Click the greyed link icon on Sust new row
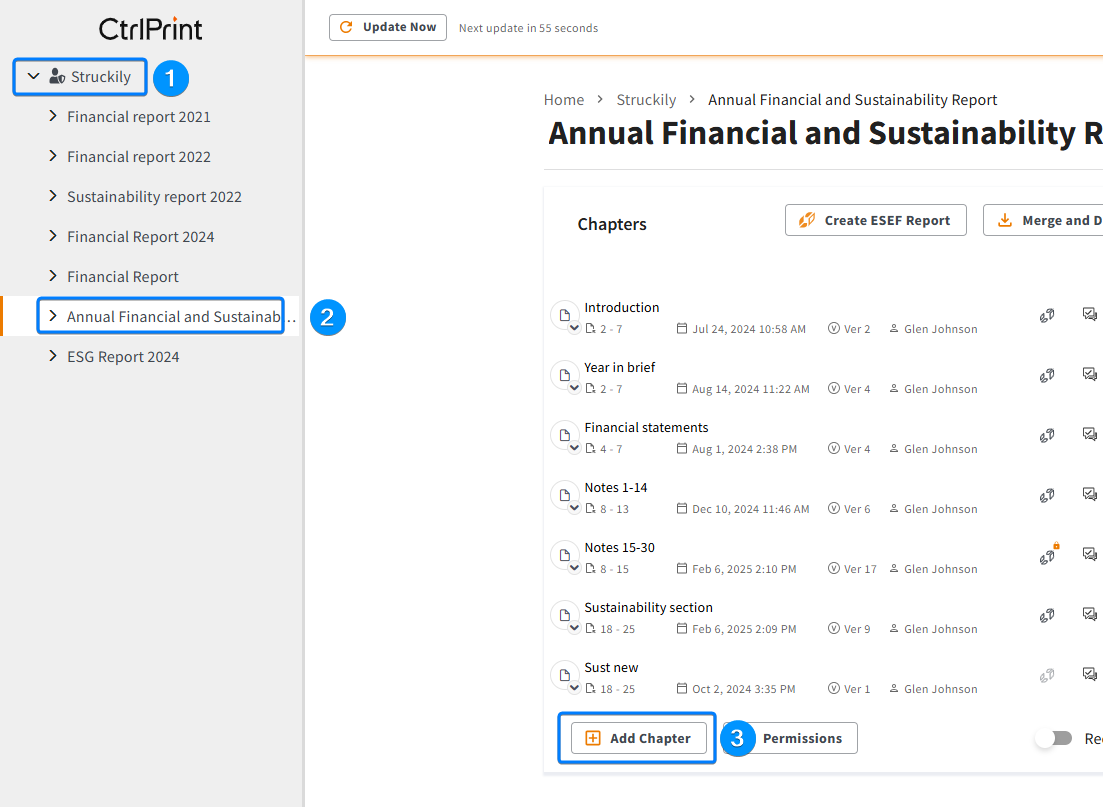Screen dimensions: 1103x807 1047,675
